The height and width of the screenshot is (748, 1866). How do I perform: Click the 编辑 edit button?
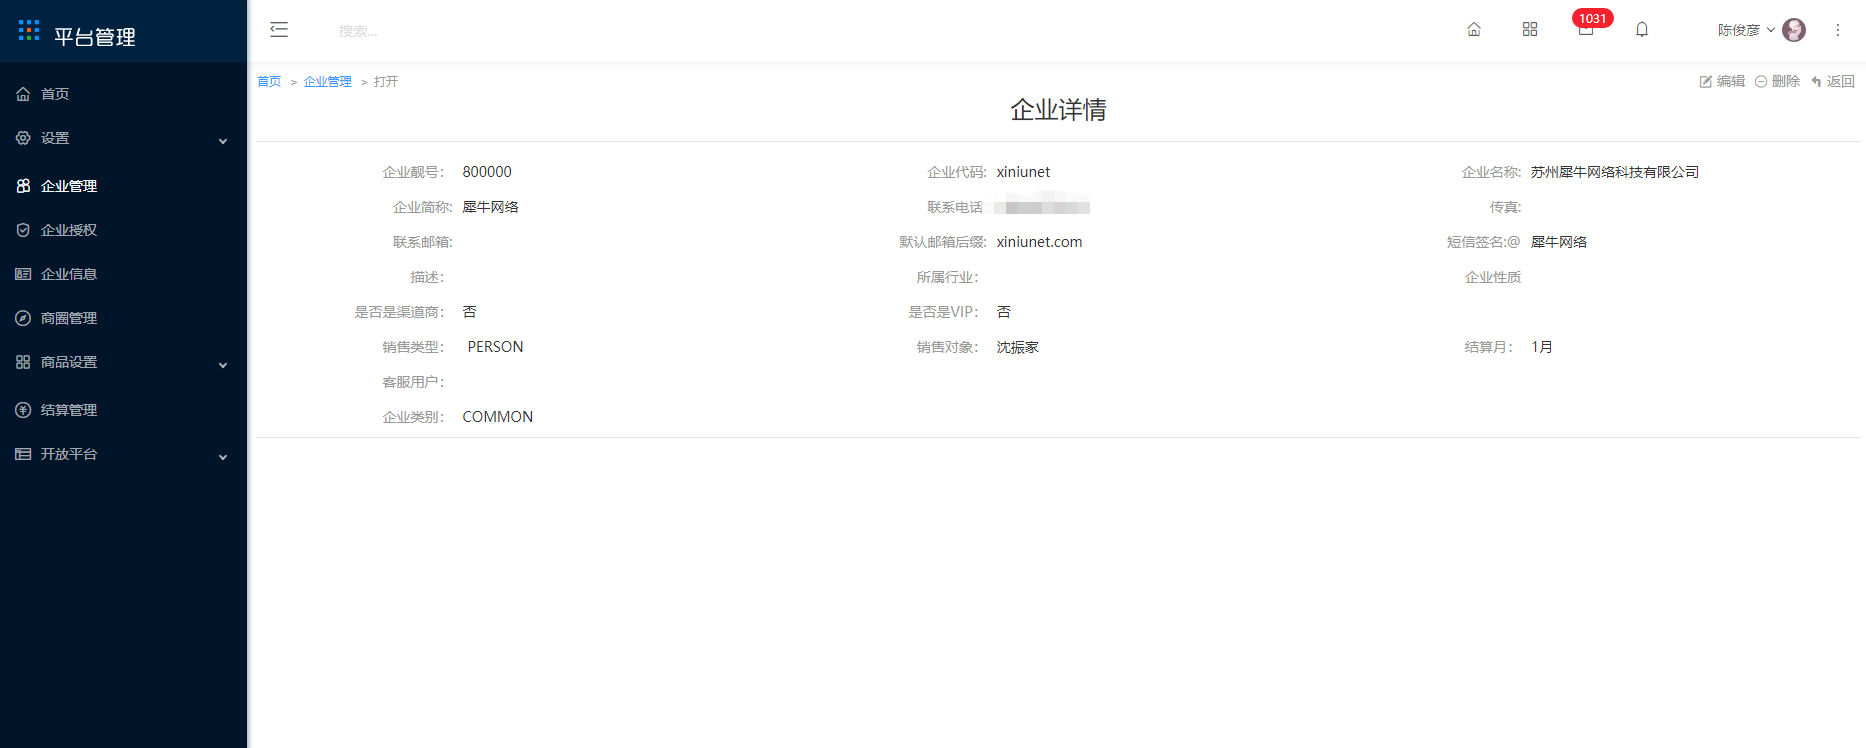tap(1722, 82)
